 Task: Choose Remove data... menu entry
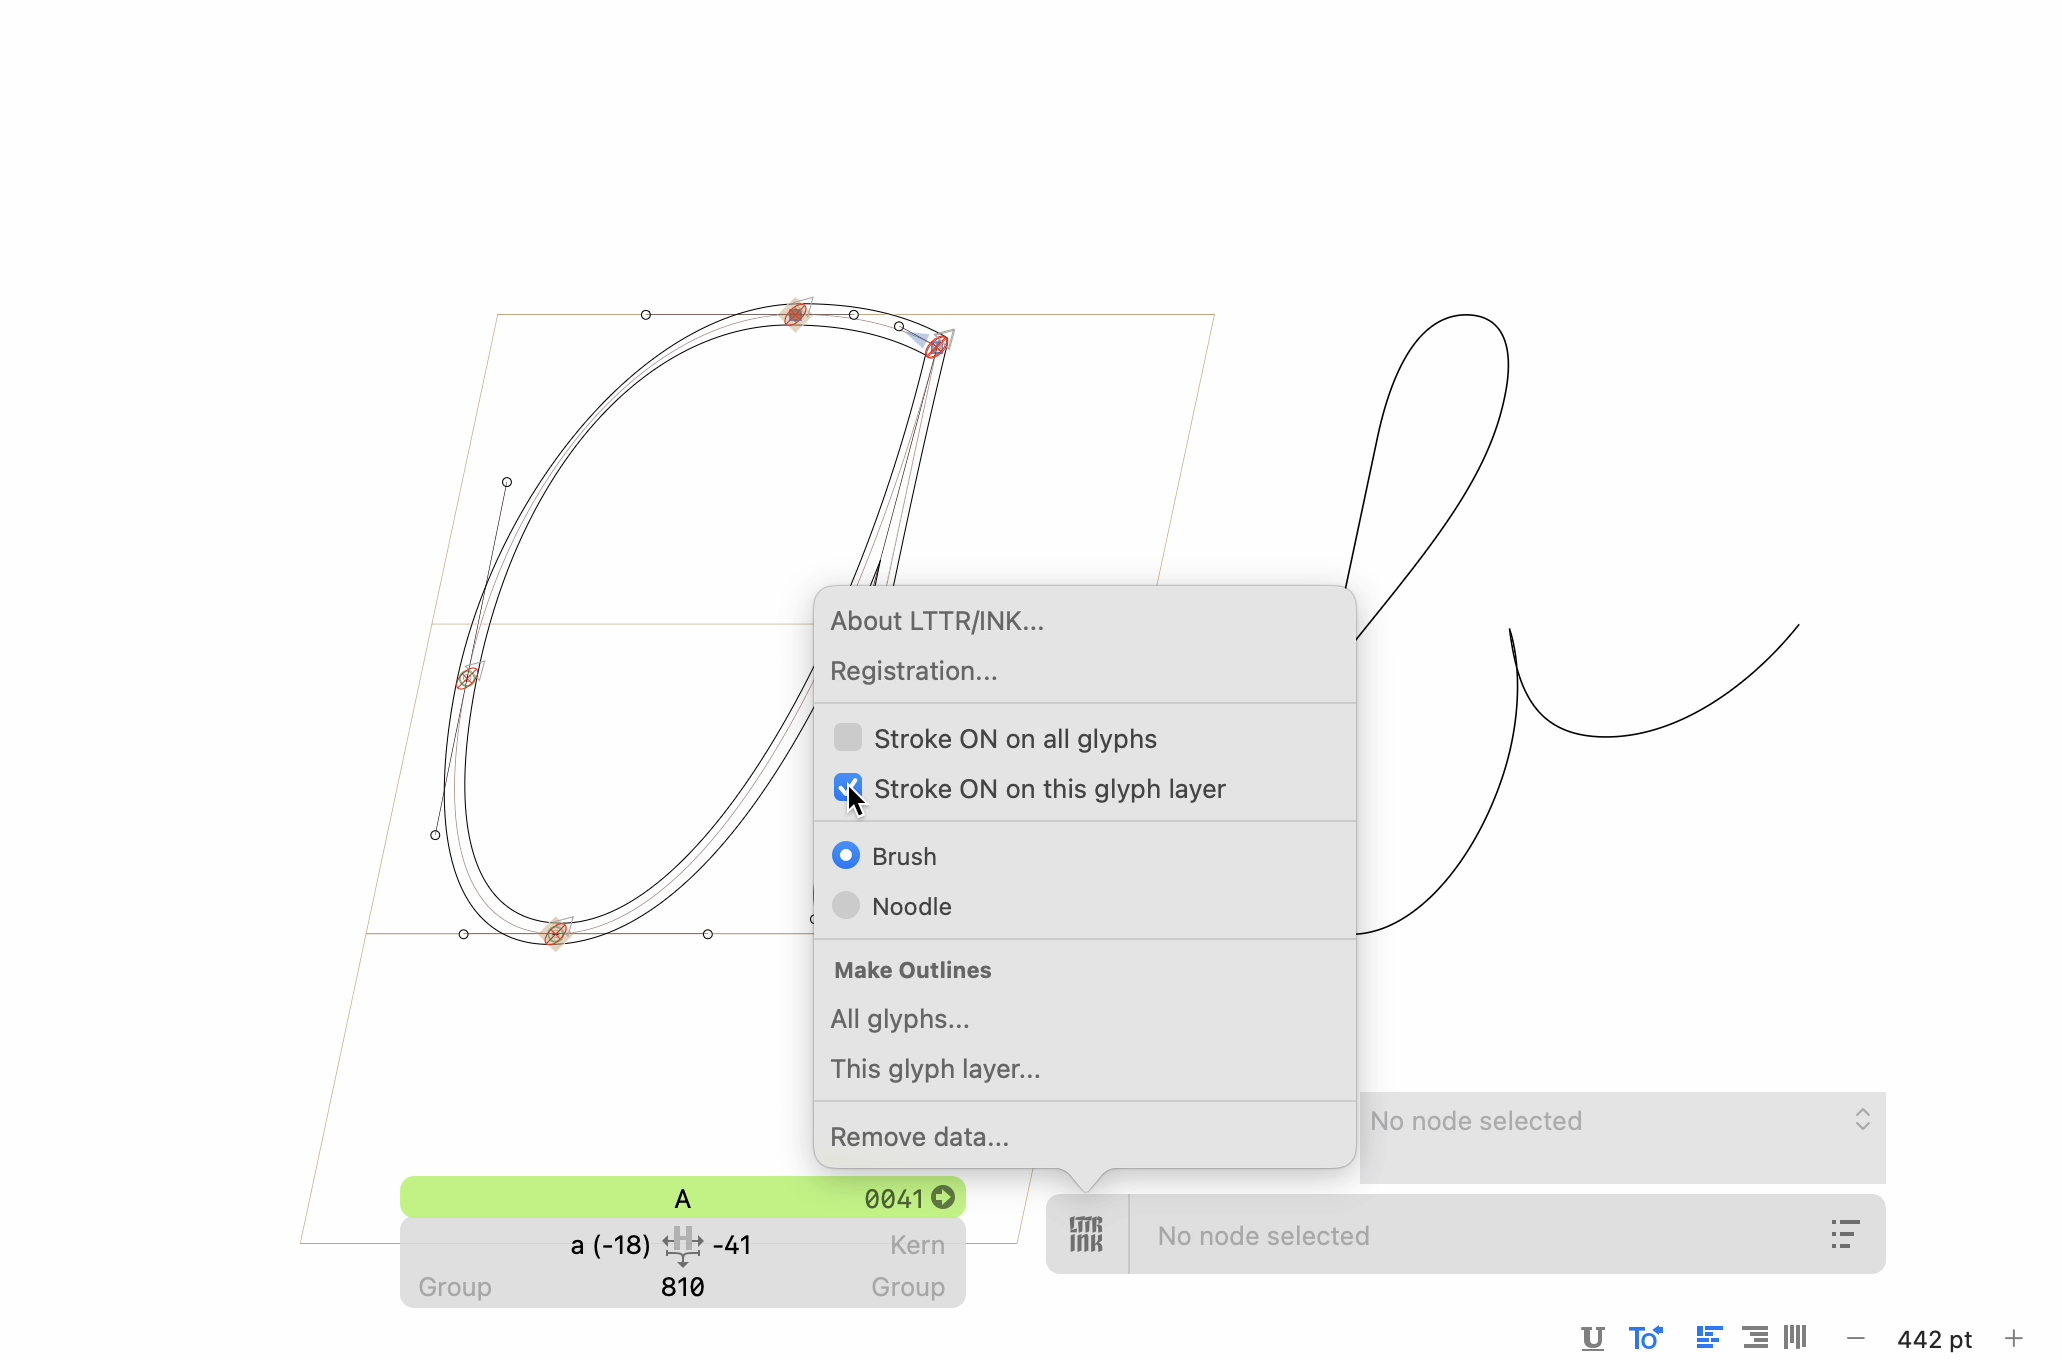click(919, 1137)
